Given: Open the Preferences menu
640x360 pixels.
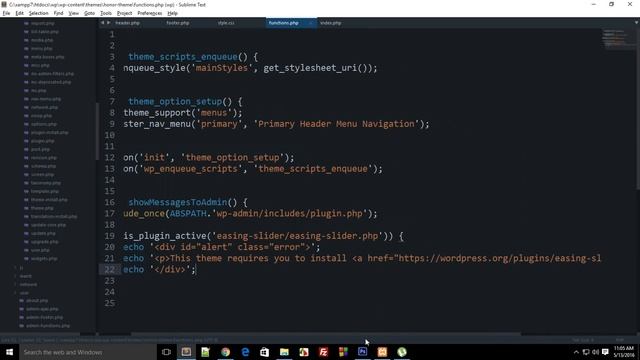Looking at the screenshot, I should coord(149,13).
